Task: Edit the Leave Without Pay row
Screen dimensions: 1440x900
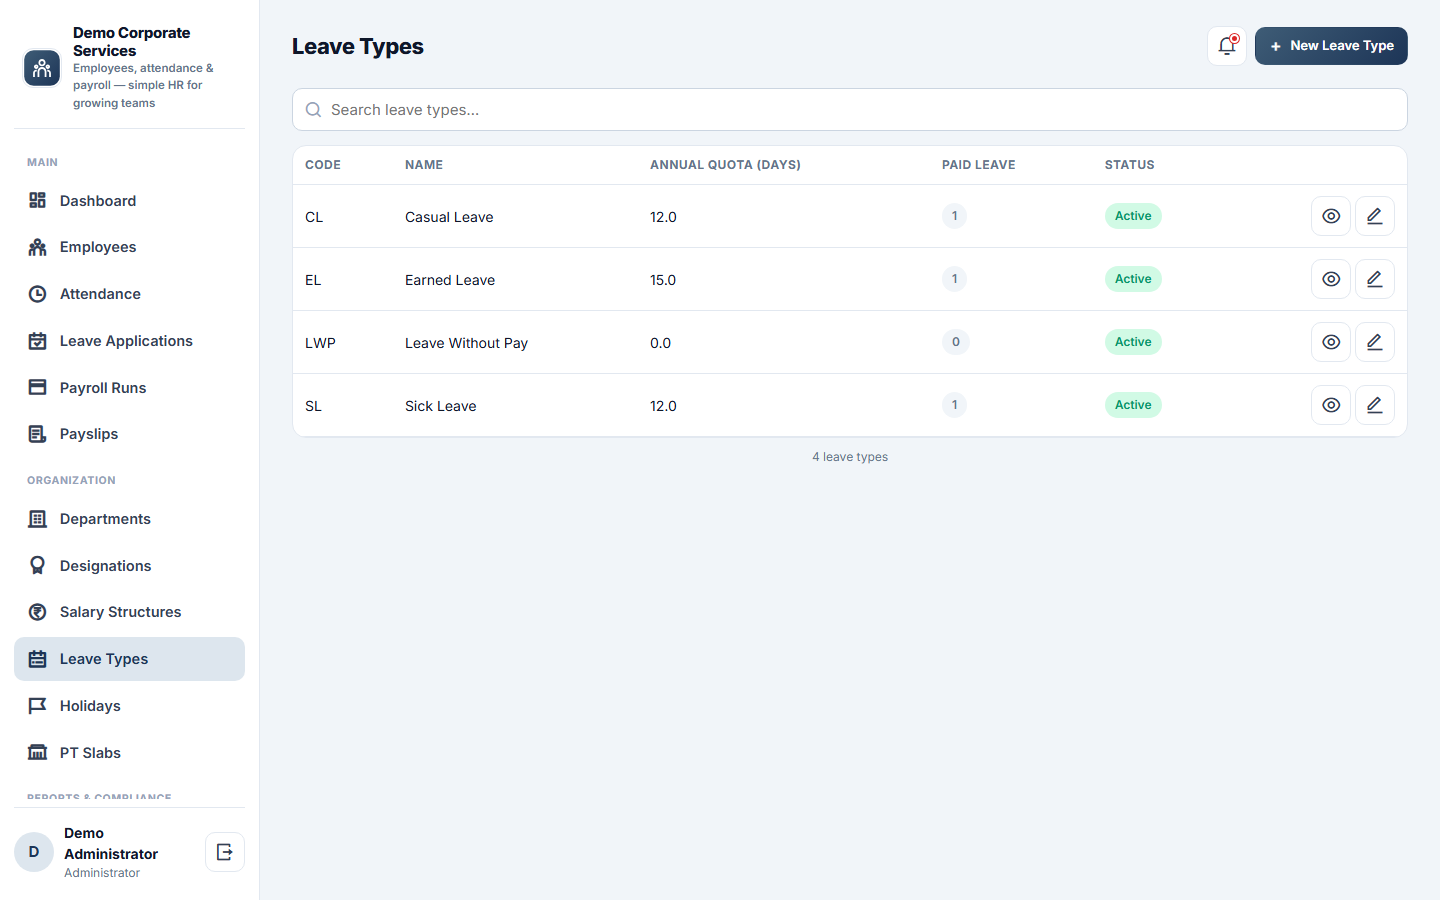Action: pyautogui.click(x=1375, y=342)
